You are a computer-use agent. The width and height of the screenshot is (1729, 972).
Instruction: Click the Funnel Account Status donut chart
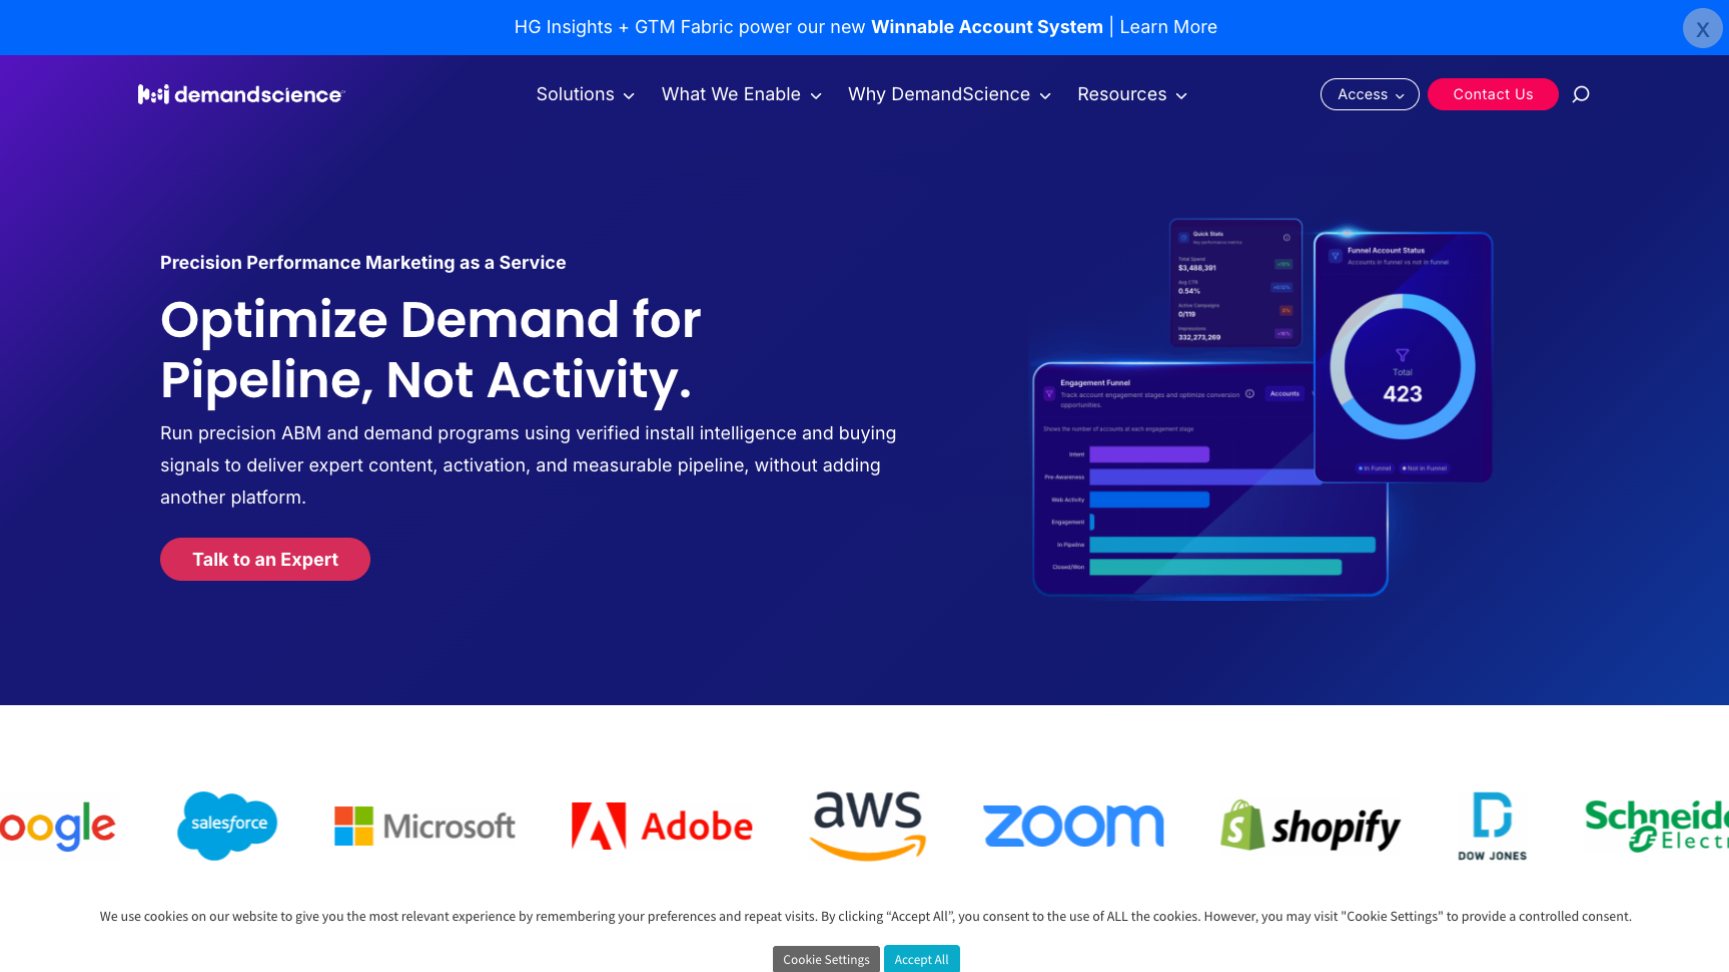coord(1402,366)
